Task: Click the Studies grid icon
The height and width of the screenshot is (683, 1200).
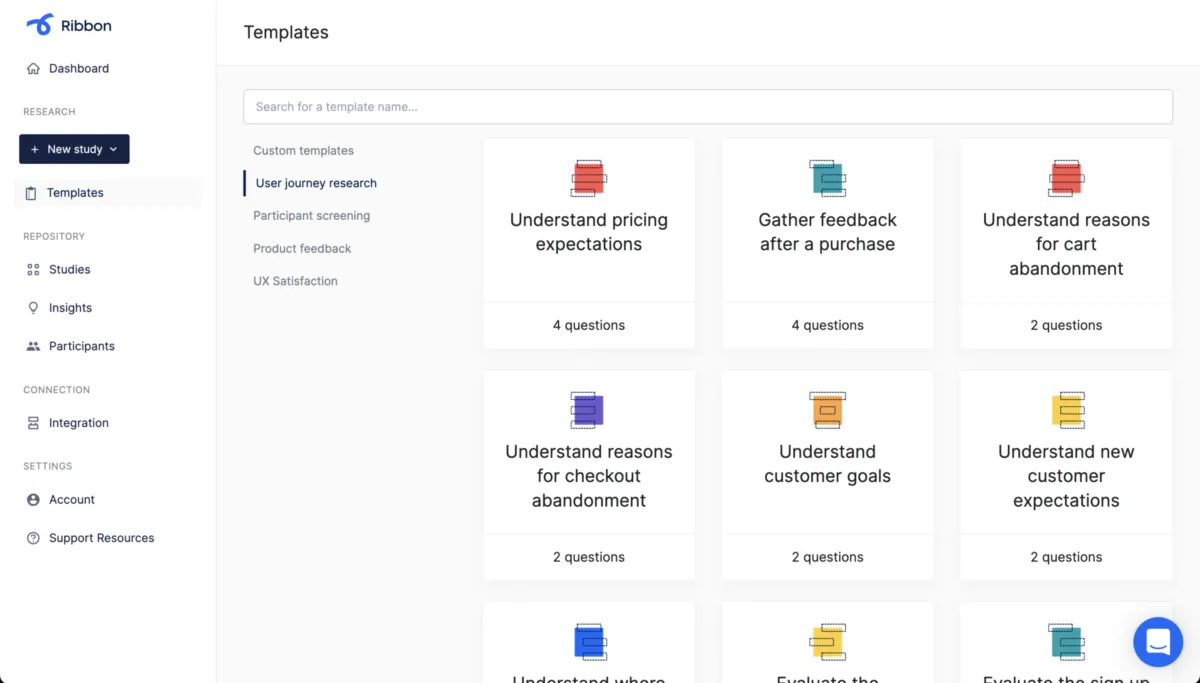Action: tap(33, 270)
